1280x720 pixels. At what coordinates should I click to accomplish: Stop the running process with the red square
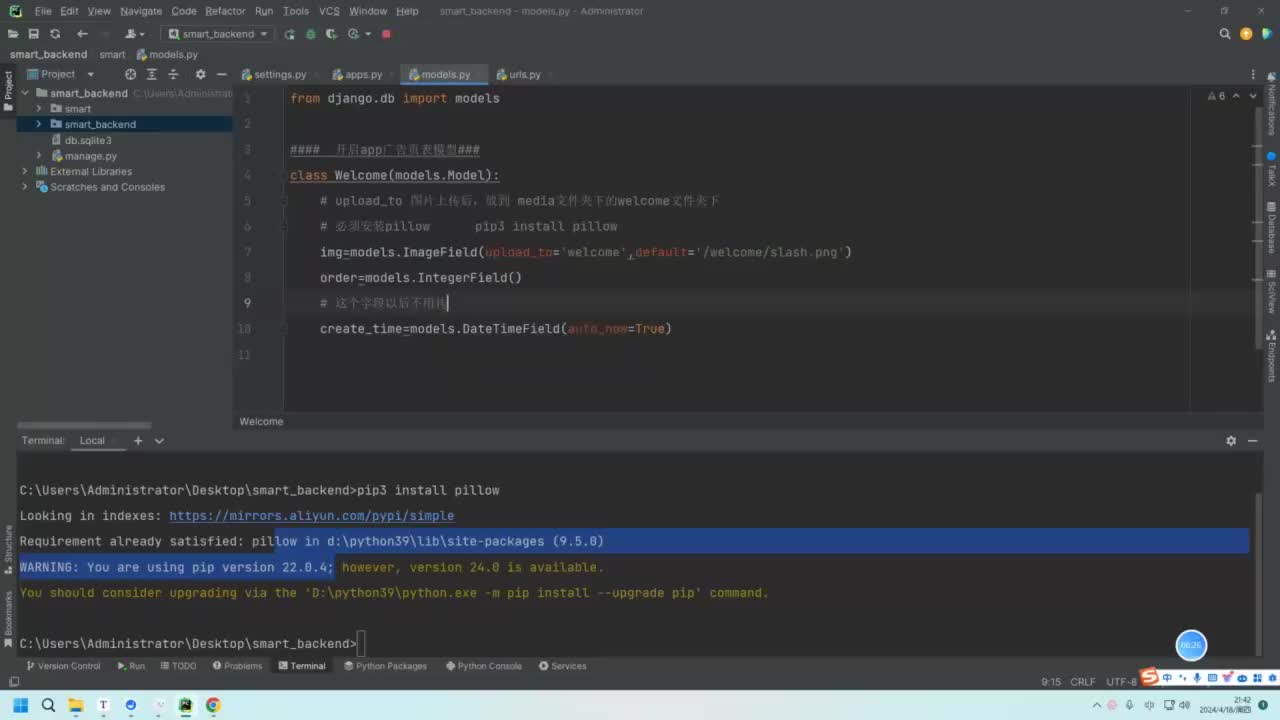click(x=386, y=34)
